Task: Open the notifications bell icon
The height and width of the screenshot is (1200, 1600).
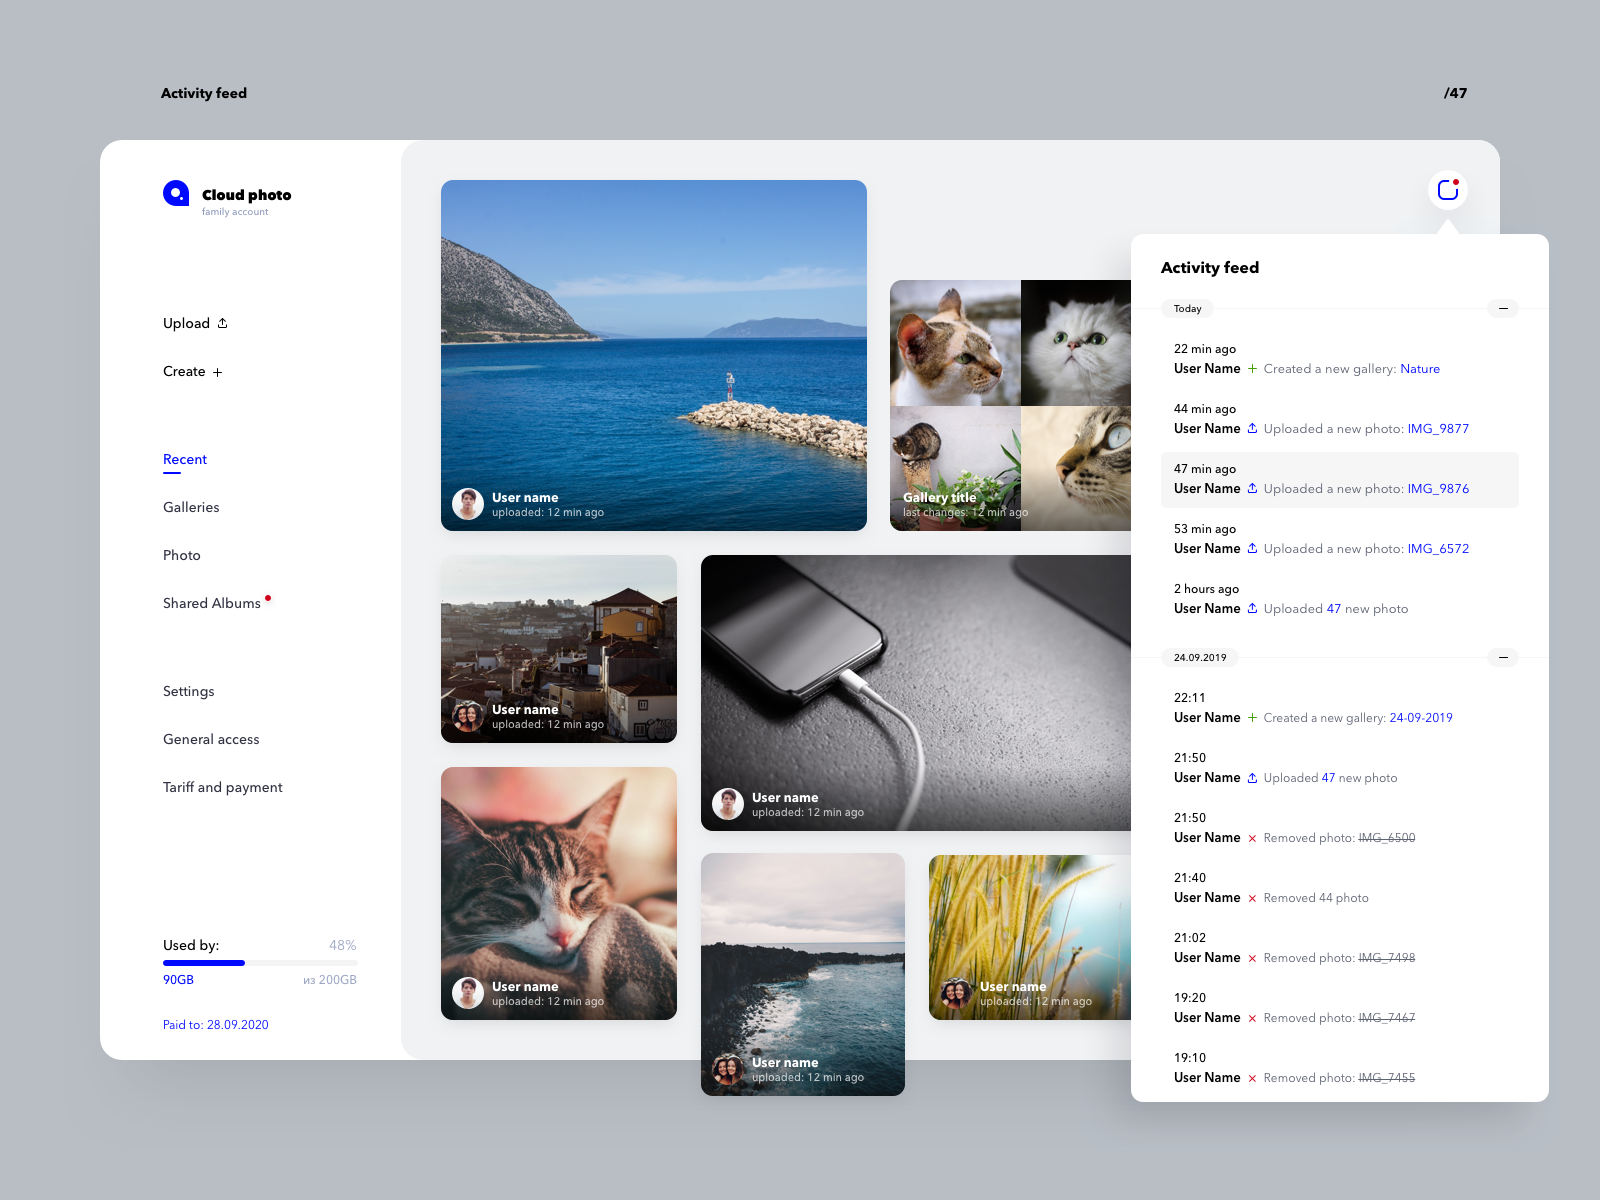Action: point(1448,190)
